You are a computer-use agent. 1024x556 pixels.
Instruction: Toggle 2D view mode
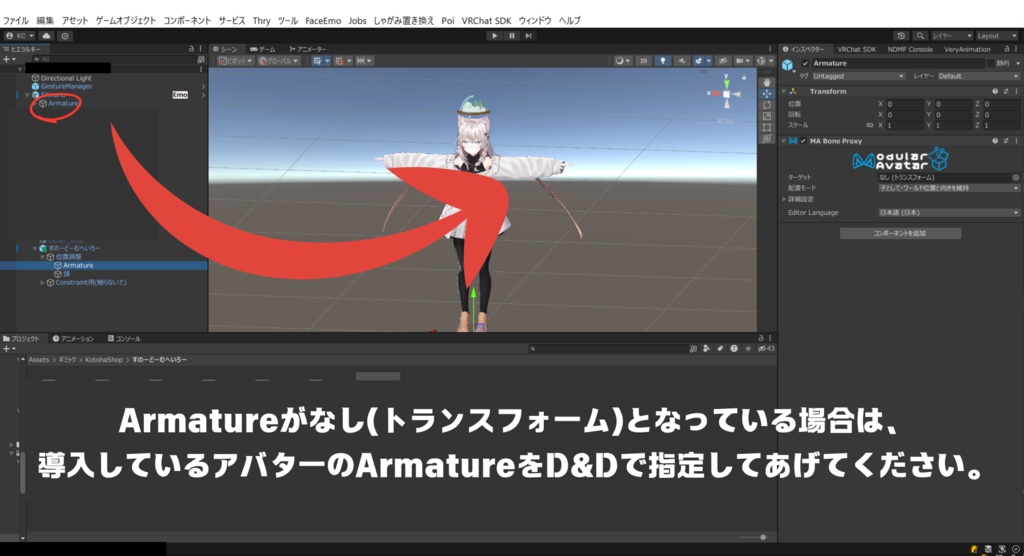click(643, 61)
